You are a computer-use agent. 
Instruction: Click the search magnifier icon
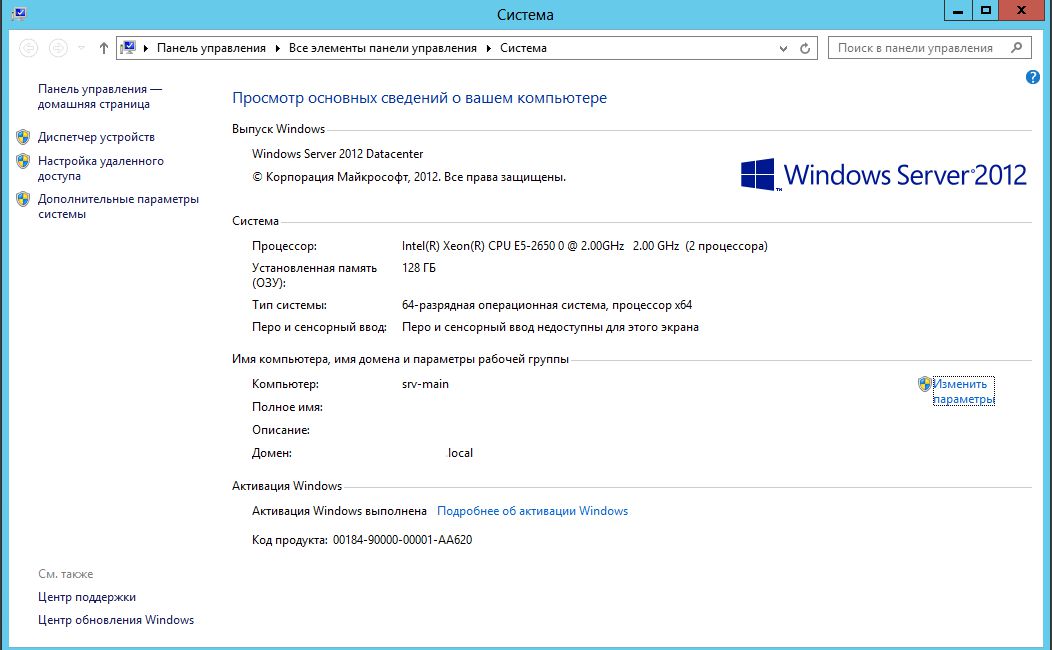(x=1016, y=48)
